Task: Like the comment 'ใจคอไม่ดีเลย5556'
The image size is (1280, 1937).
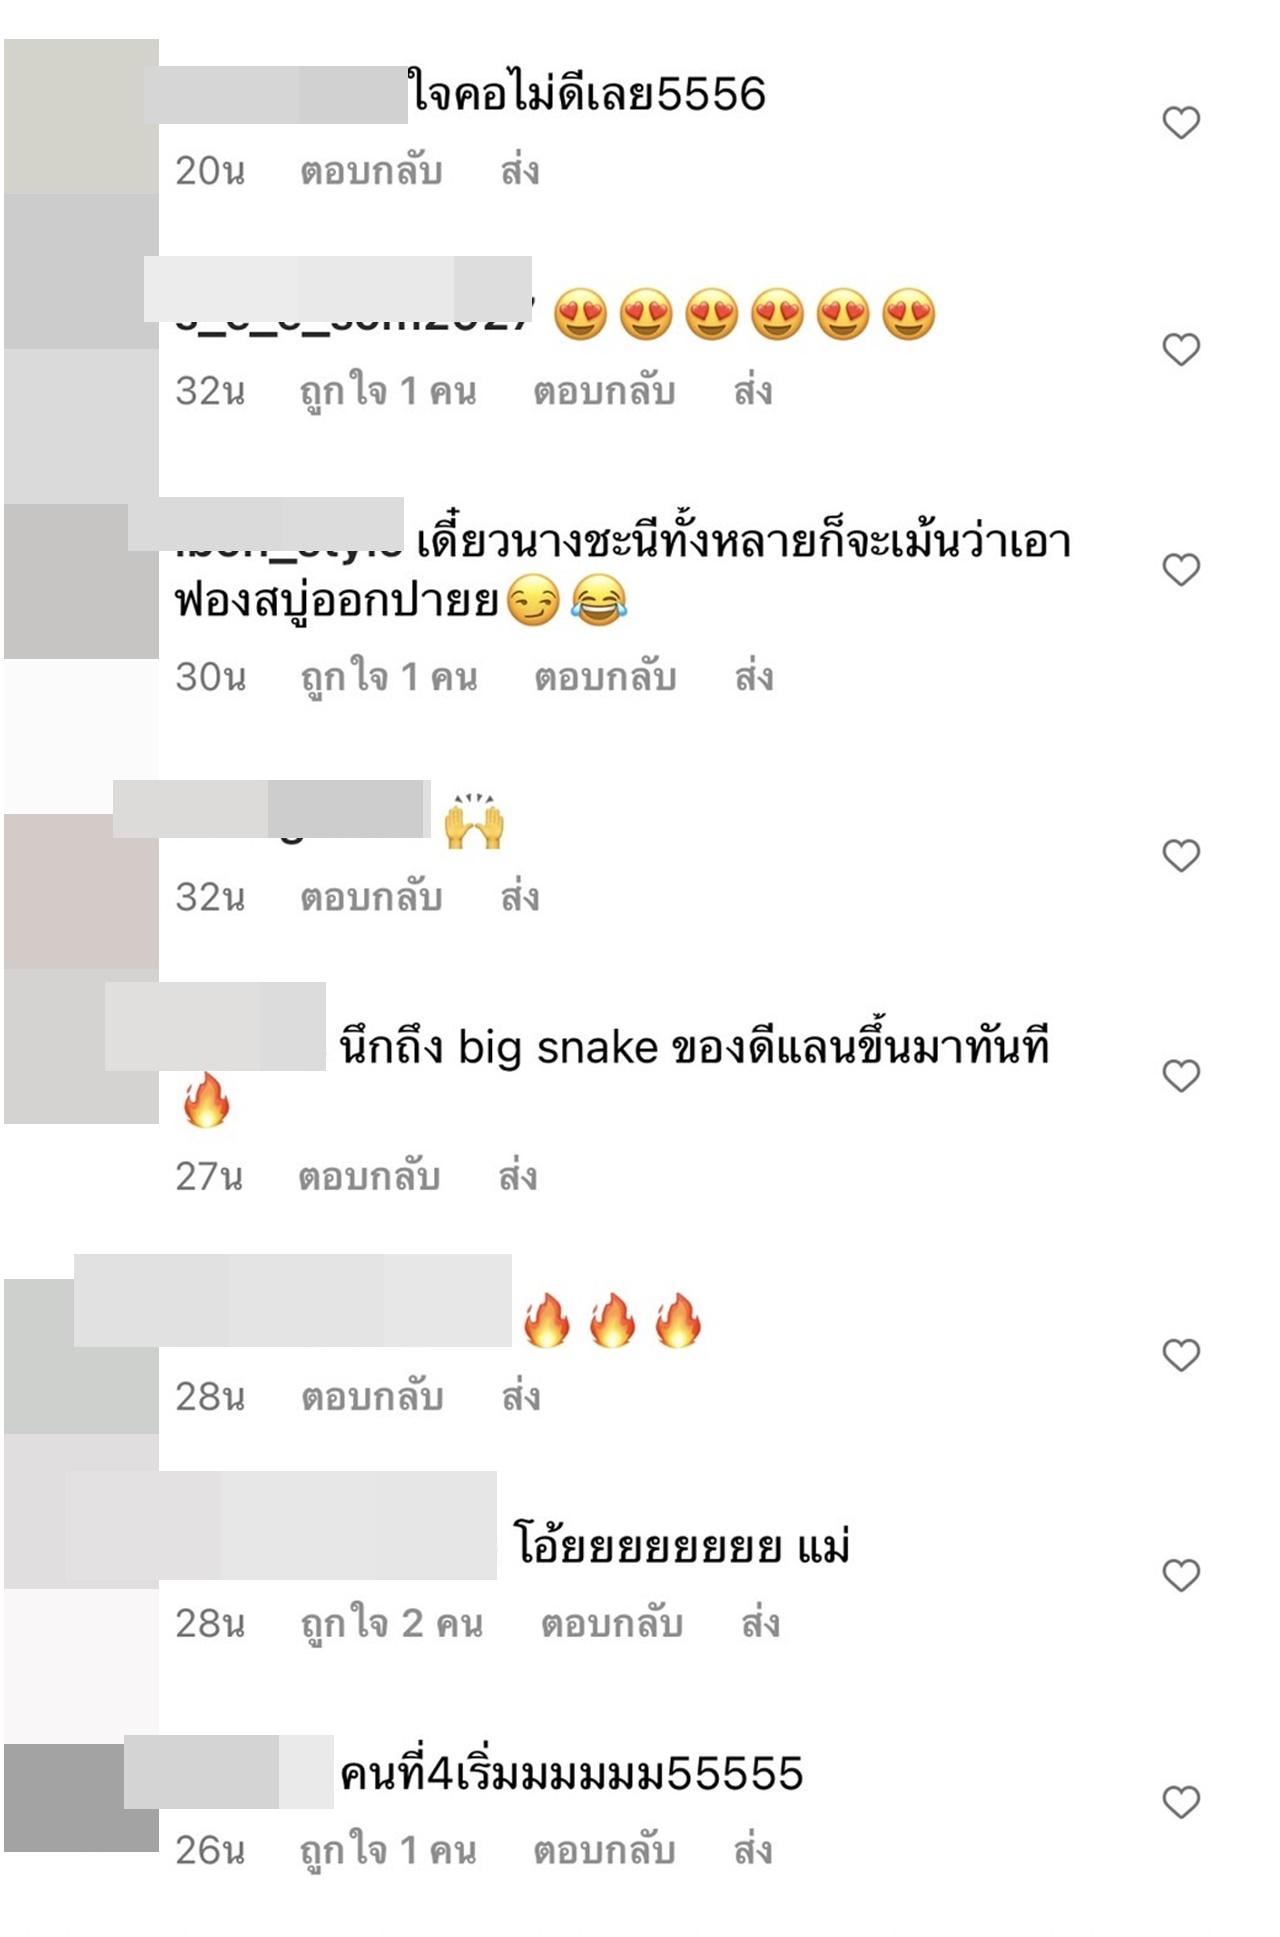Action: click(x=1181, y=123)
